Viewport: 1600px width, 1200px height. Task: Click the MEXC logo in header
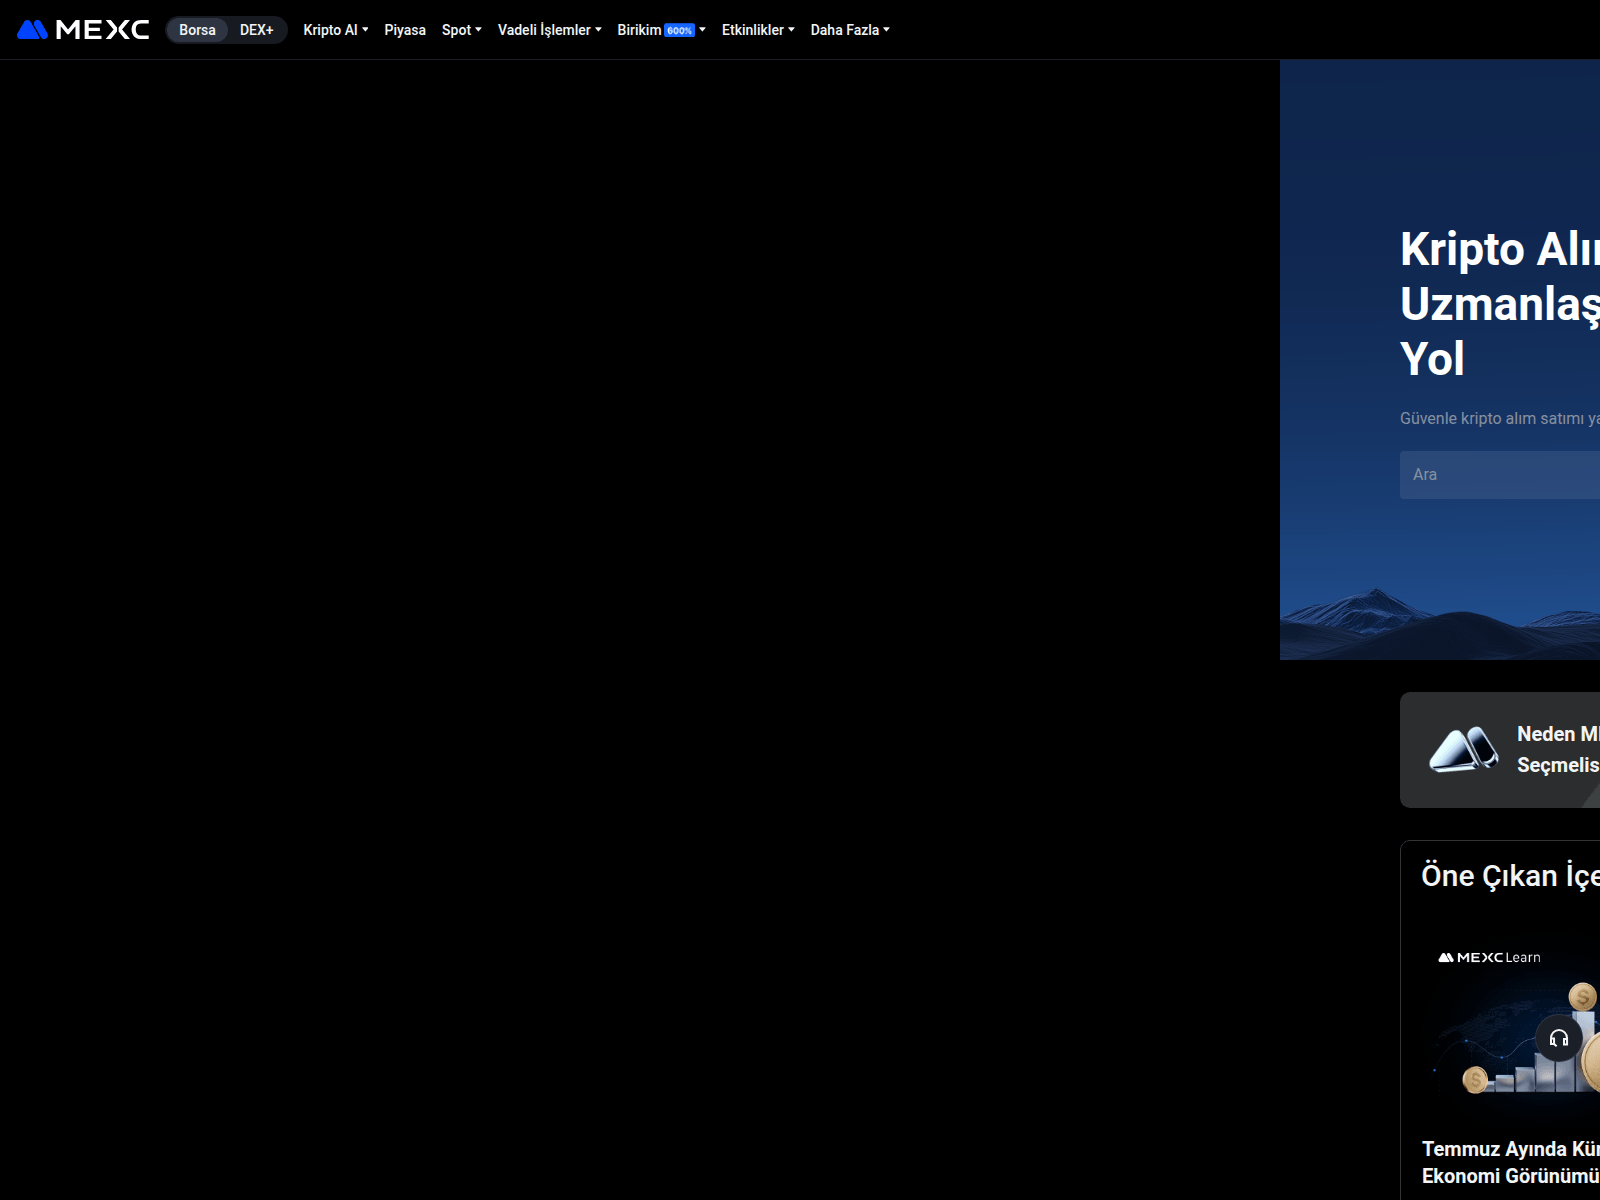pyautogui.click(x=84, y=30)
